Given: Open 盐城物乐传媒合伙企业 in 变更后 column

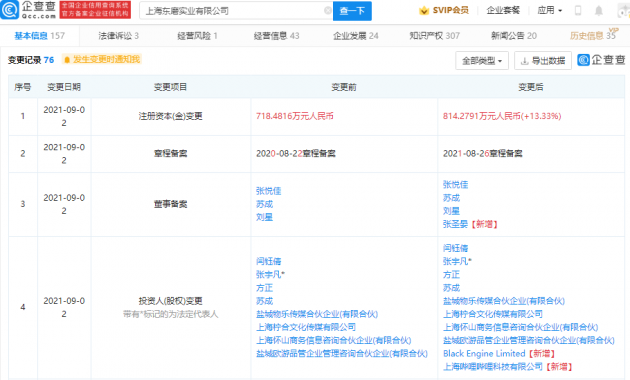Looking at the screenshot, I should tap(504, 301).
